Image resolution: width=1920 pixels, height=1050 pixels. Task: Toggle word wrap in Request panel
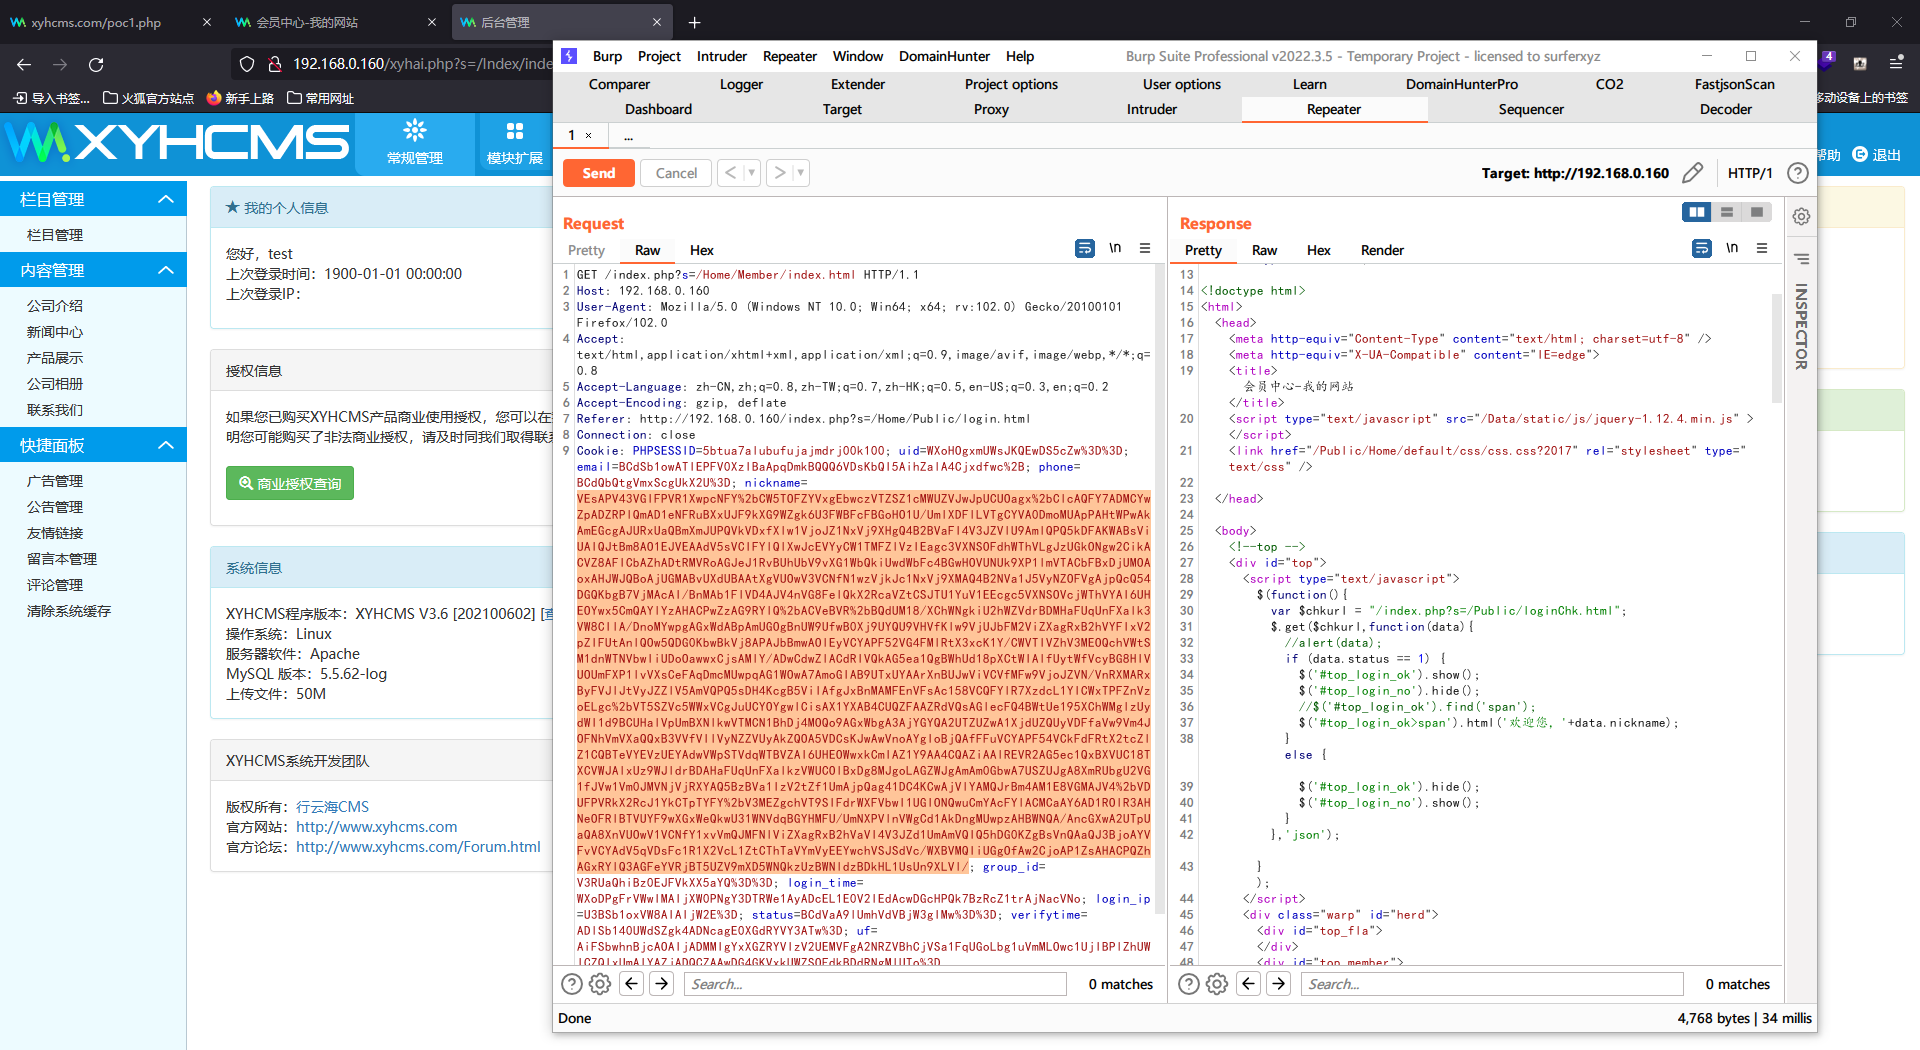pyautogui.click(x=1085, y=248)
